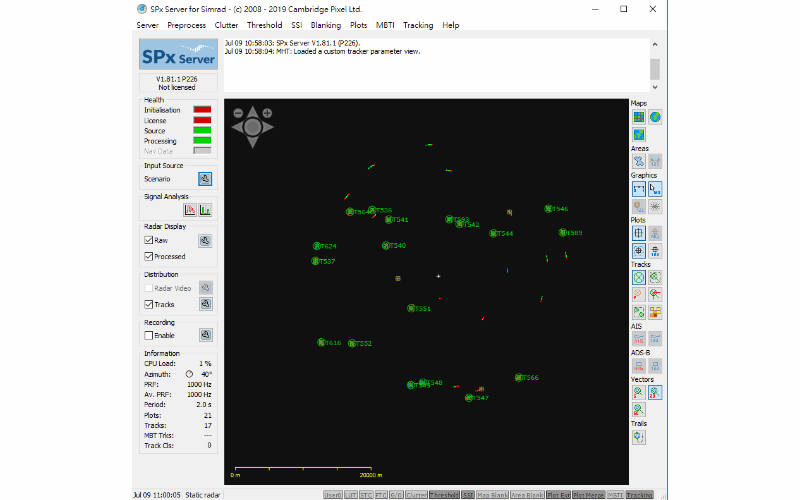Click the grey Nav Data health indicator
The image size is (800, 500).
202,151
